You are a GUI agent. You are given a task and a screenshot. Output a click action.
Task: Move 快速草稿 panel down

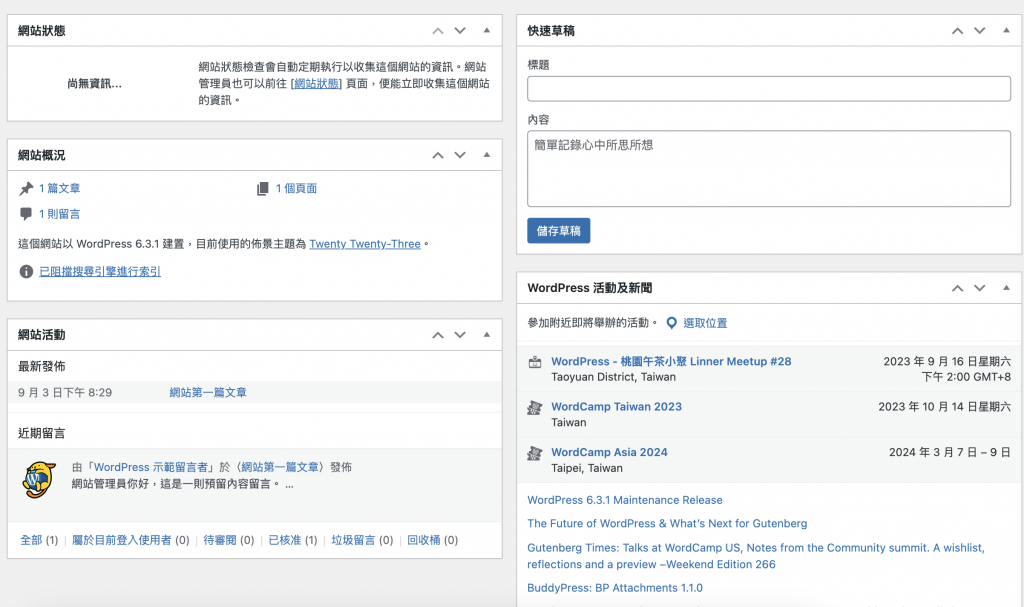click(980, 31)
